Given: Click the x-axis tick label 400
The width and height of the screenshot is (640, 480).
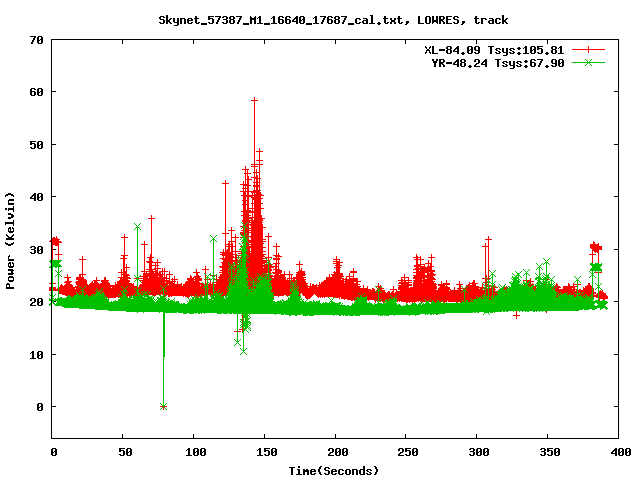Looking at the screenshot, I should click(621, 452).
